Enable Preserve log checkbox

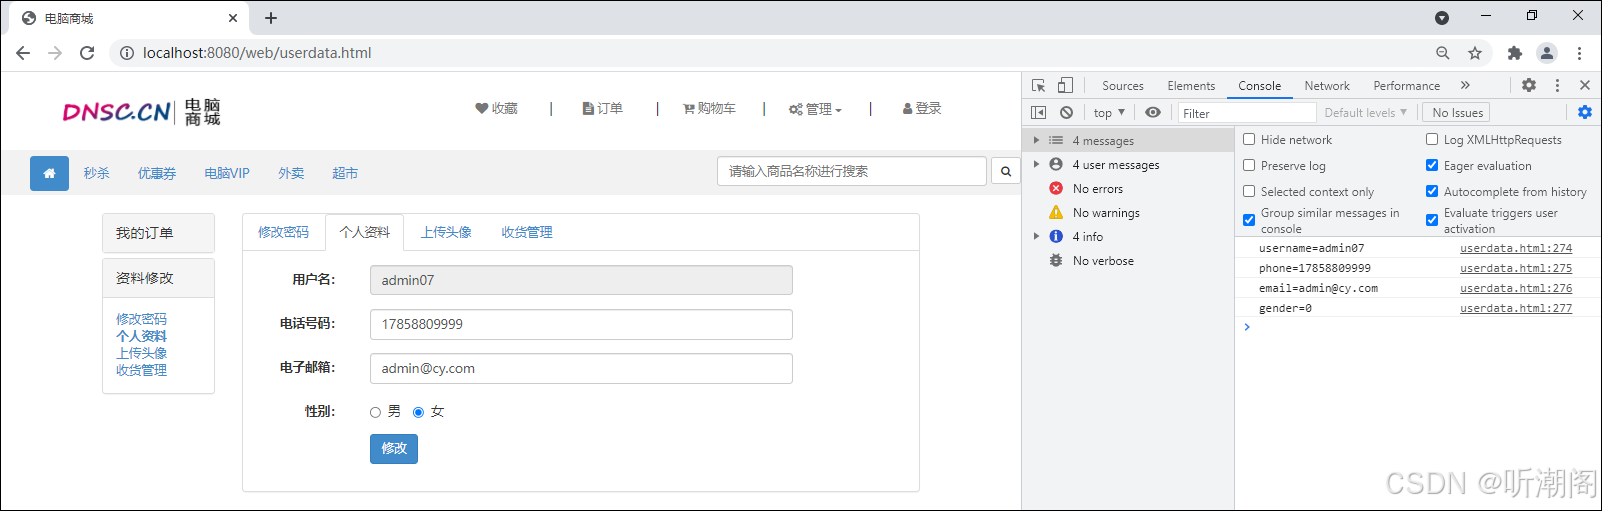point(1249,165)
